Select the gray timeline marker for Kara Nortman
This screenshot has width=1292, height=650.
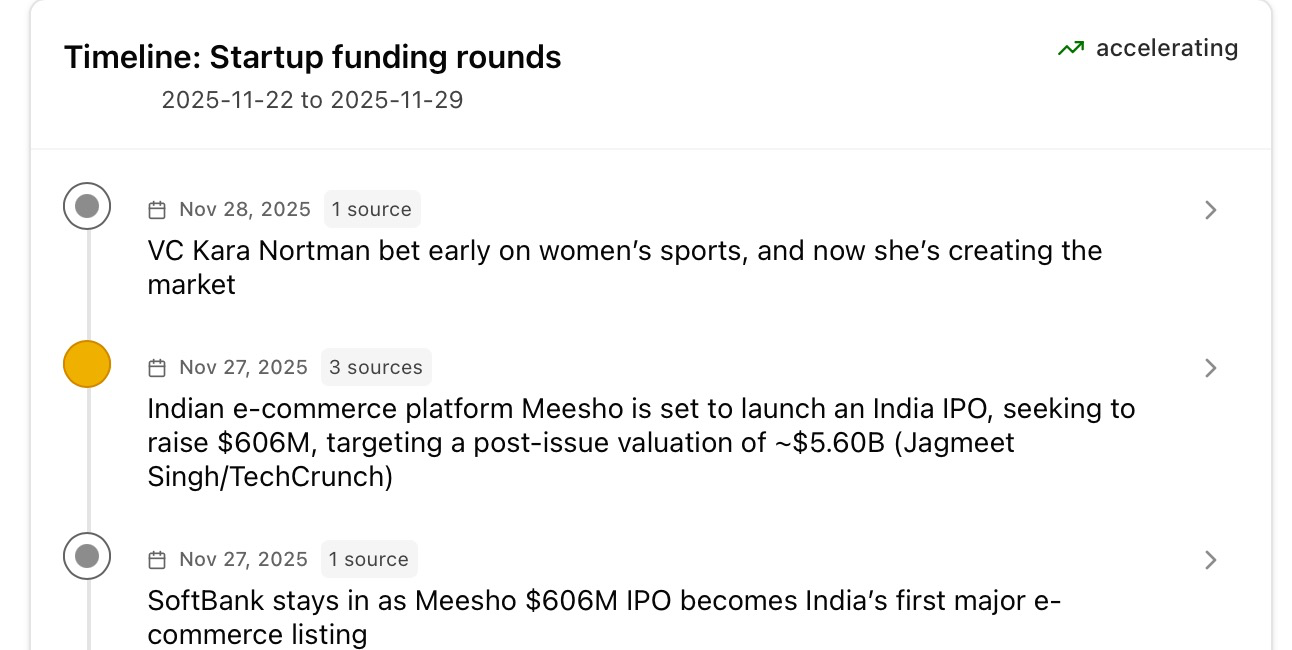point(87,207)
